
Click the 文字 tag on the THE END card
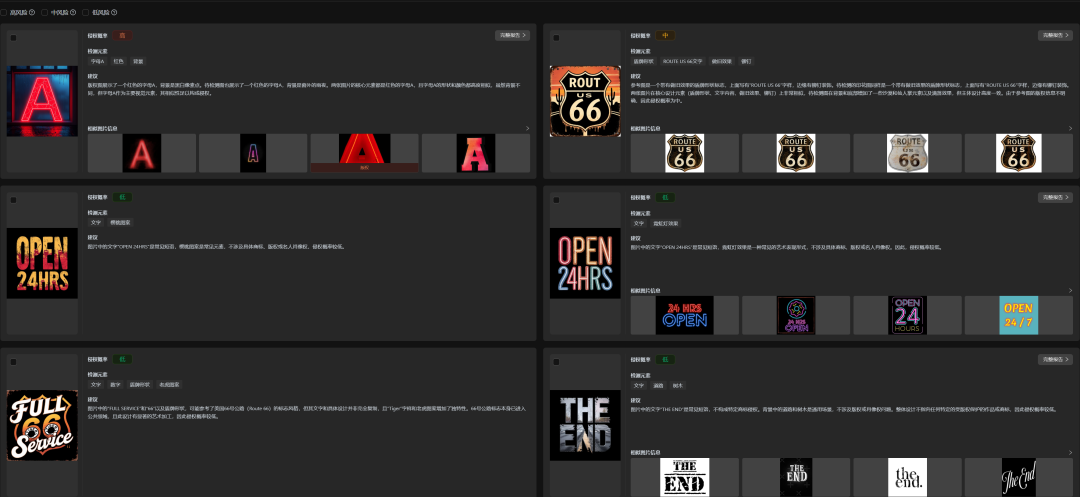[x=638, y=385]
